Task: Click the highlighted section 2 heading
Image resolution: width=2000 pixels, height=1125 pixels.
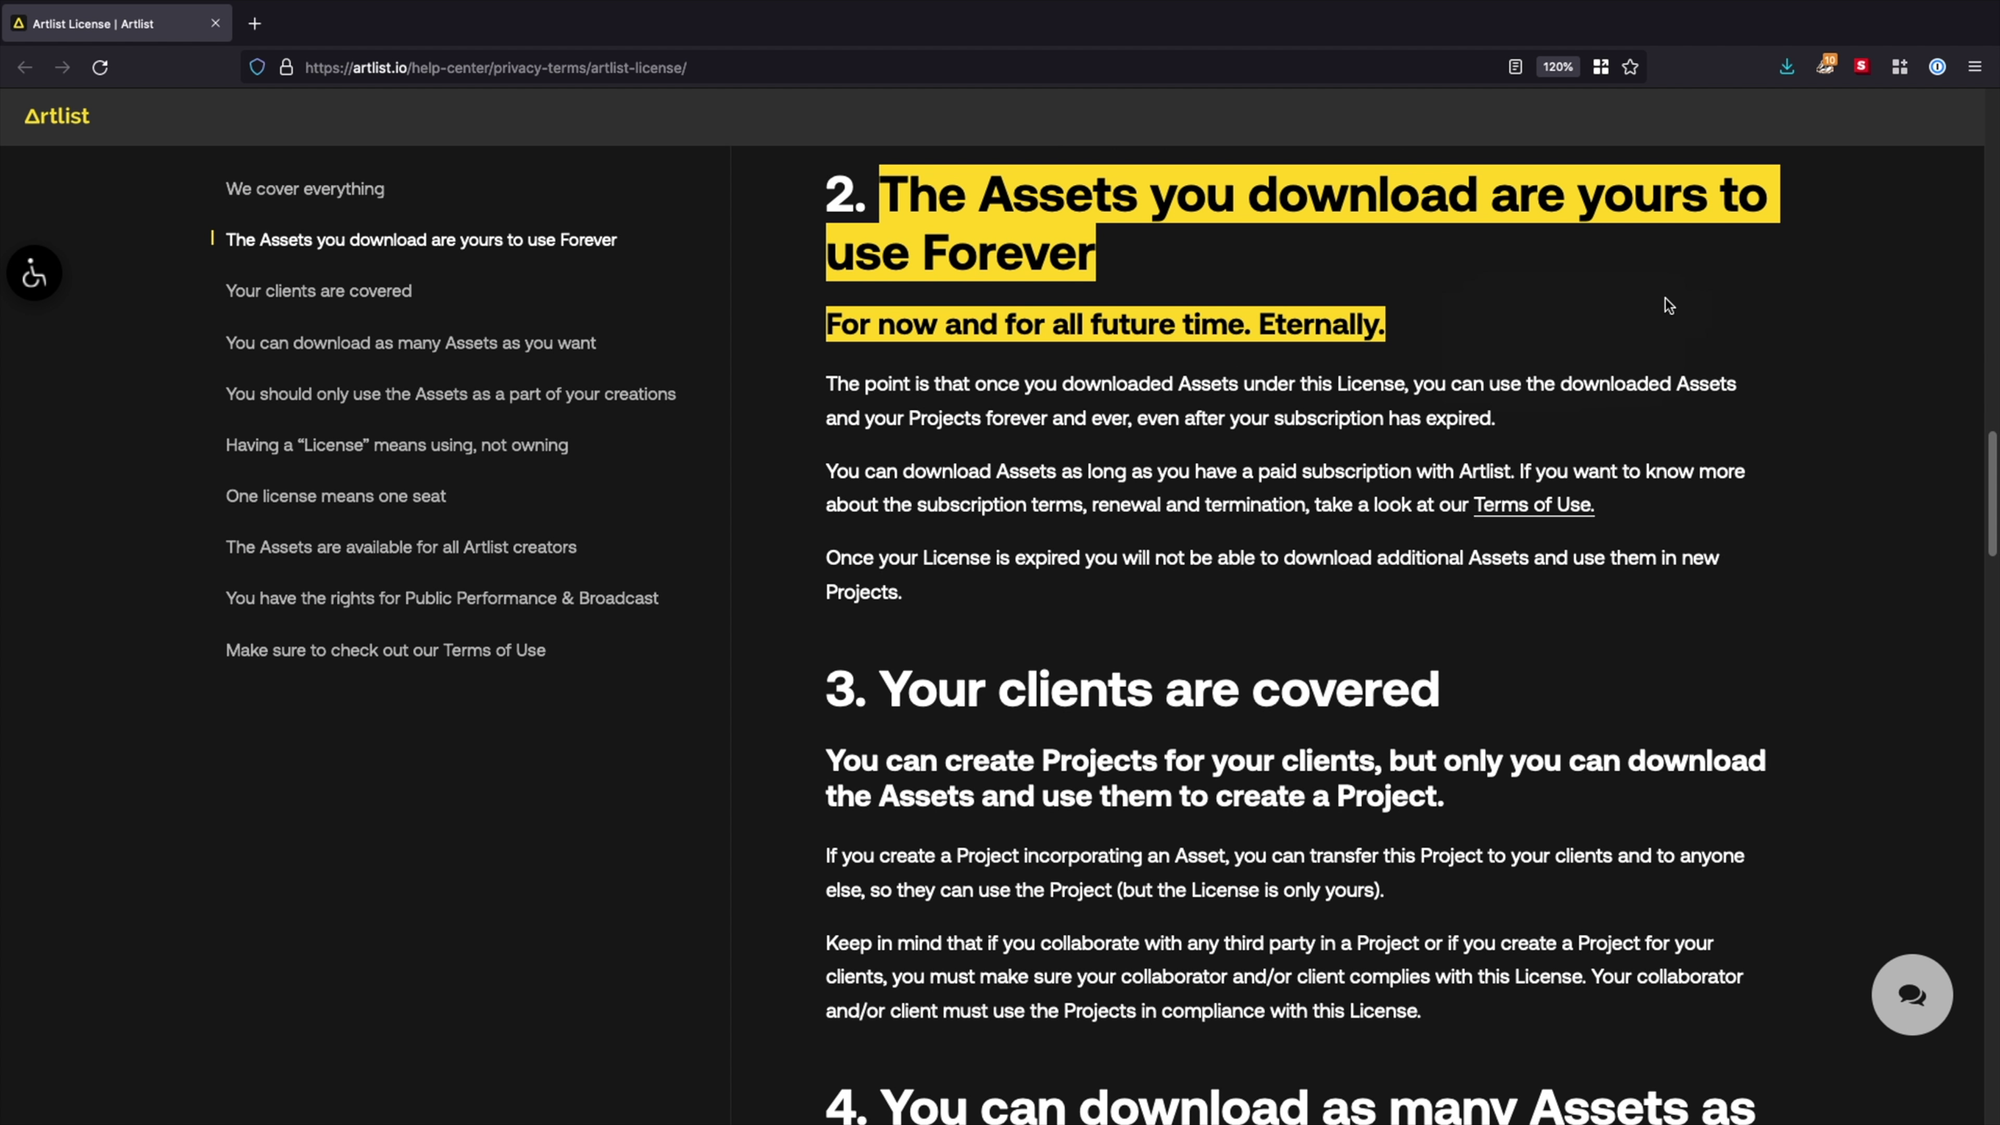Action: point(1302,223)
